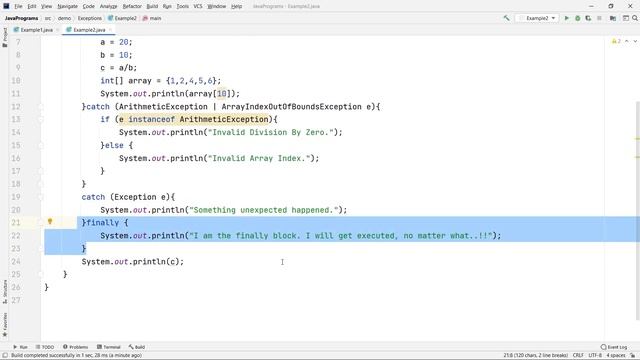
Task: Open the TODO tool window
Action: tap(45, 347)
